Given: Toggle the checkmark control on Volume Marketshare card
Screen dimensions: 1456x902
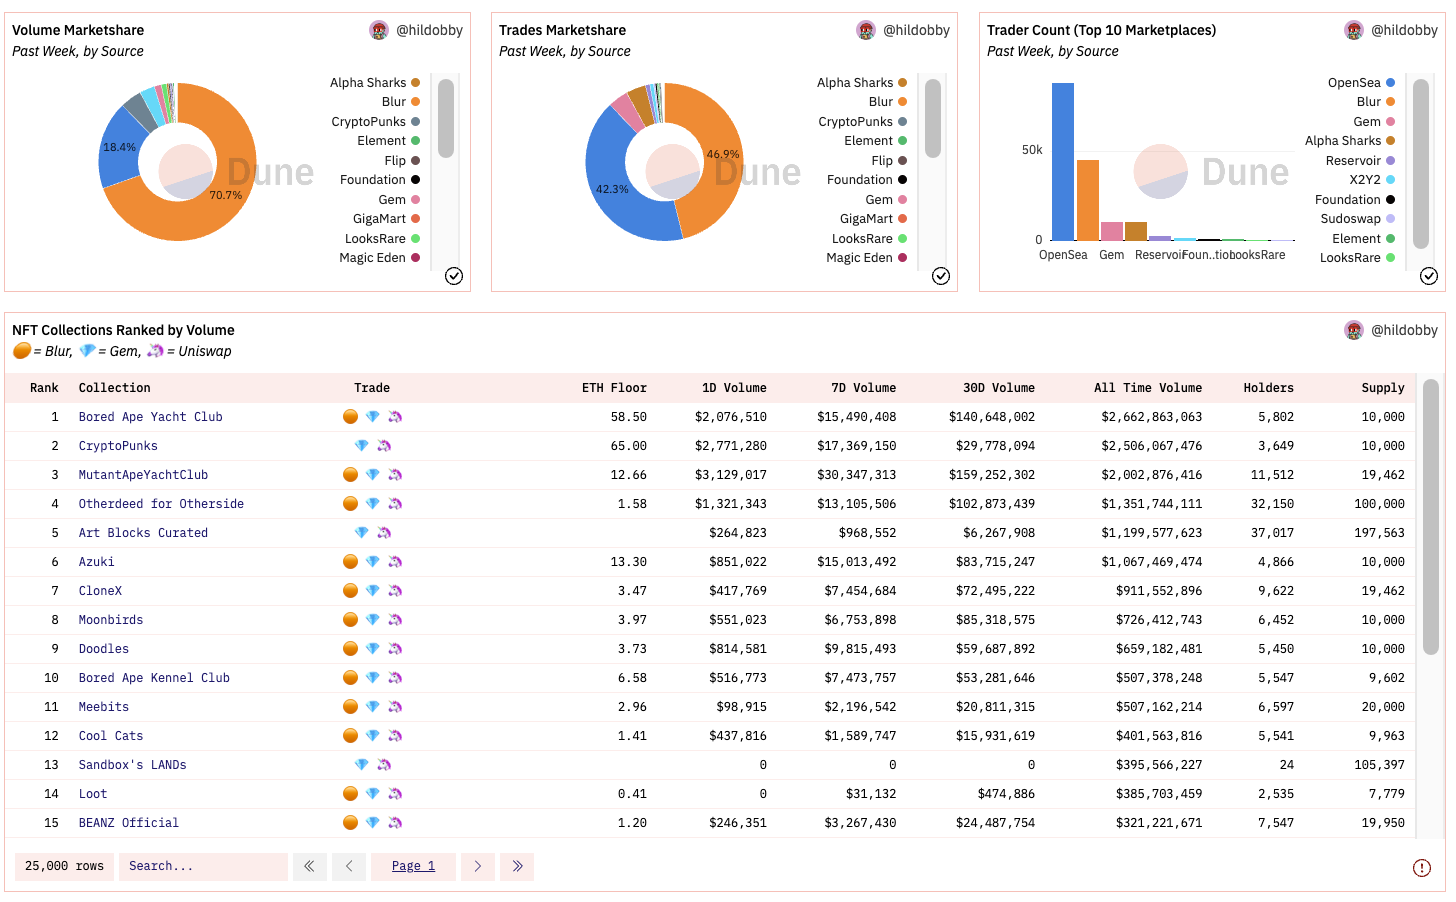Looking at the screenshot, I should click(454, 276).
